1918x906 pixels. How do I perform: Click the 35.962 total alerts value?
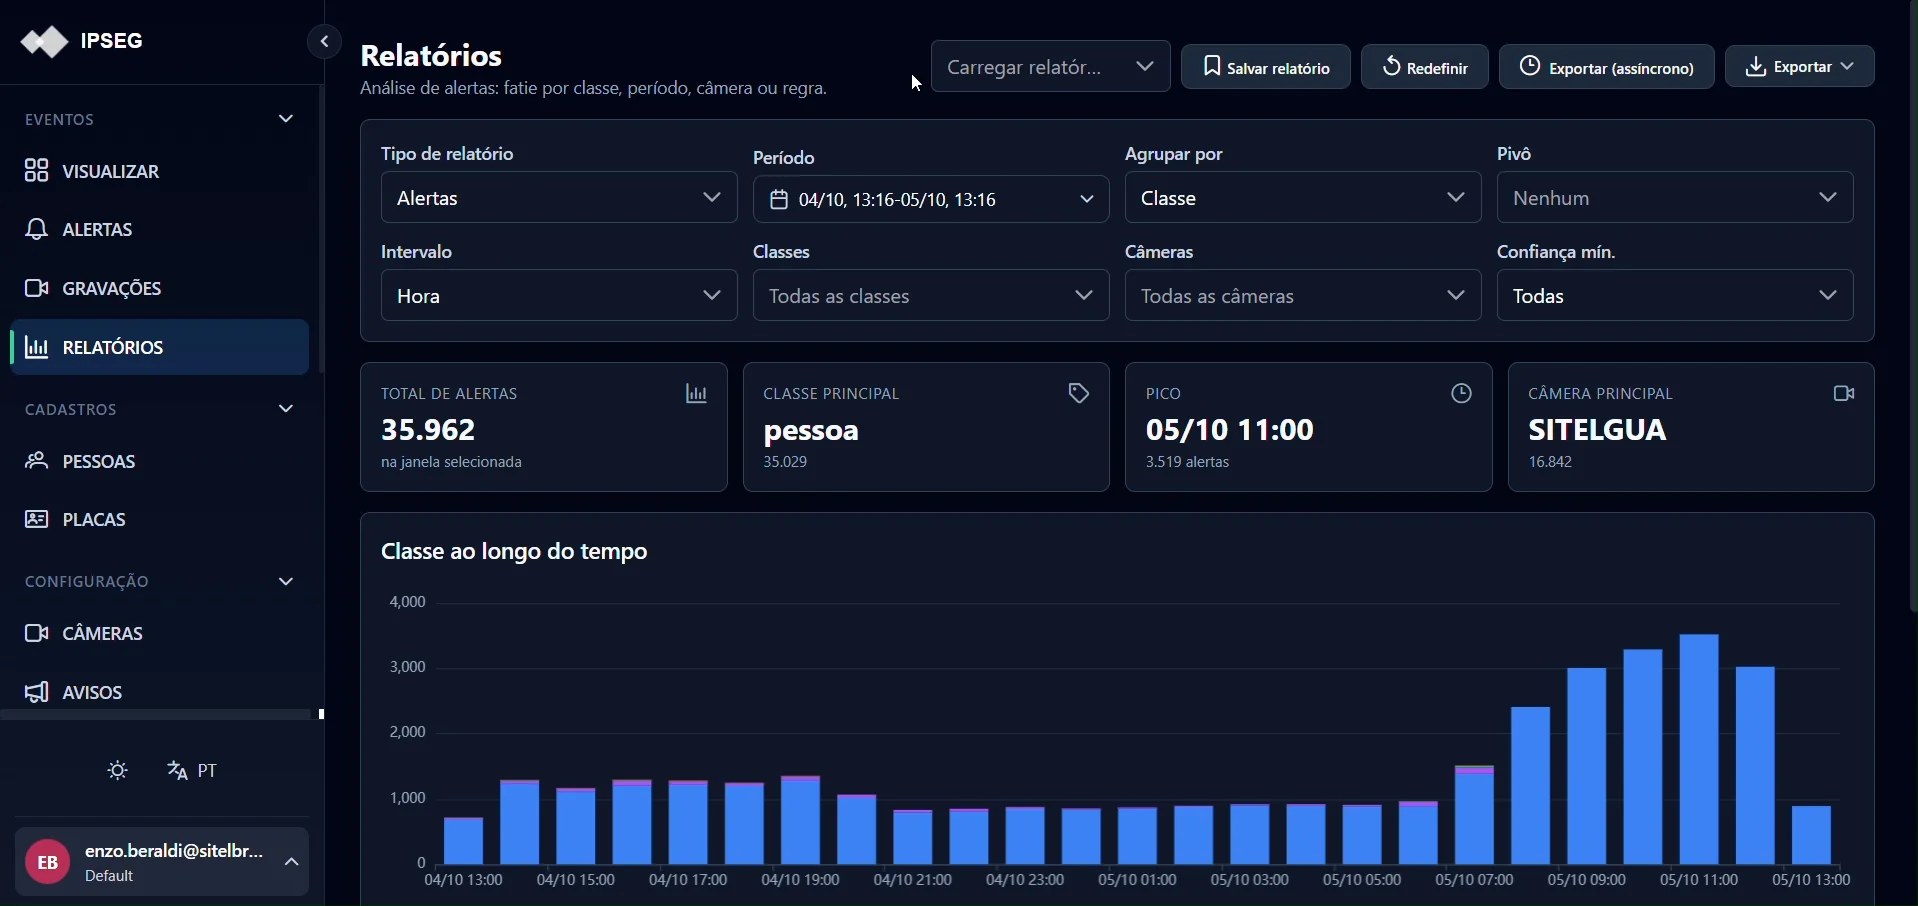point(429,430)
